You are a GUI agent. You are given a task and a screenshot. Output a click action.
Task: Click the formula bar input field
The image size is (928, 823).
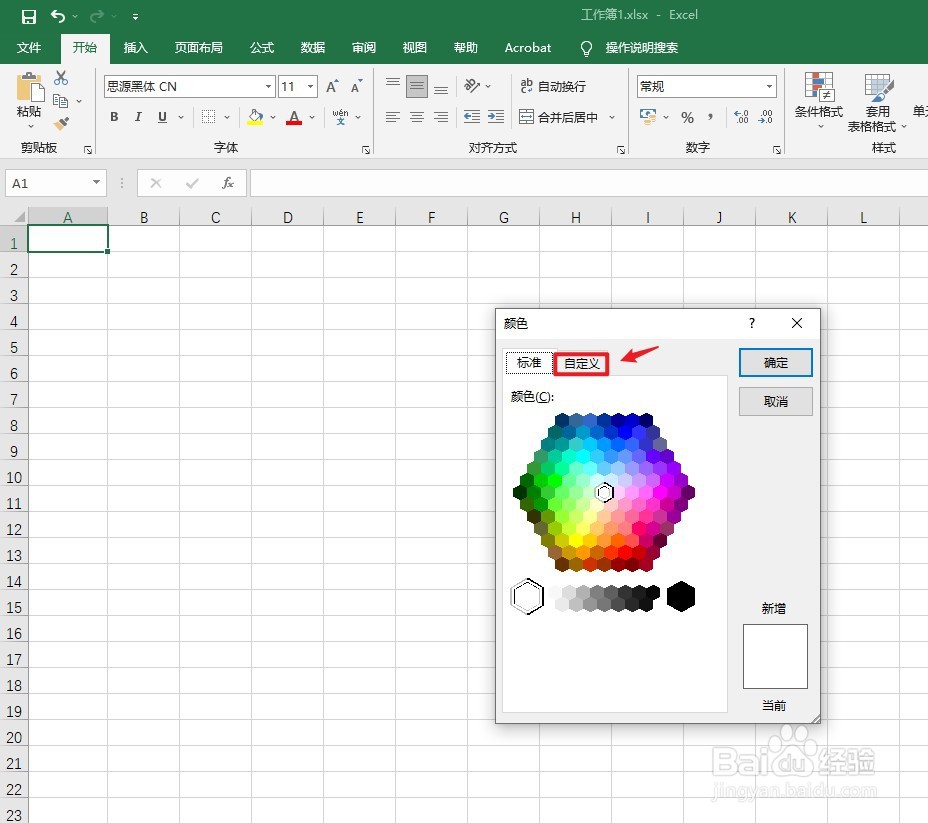click(589, 183)
